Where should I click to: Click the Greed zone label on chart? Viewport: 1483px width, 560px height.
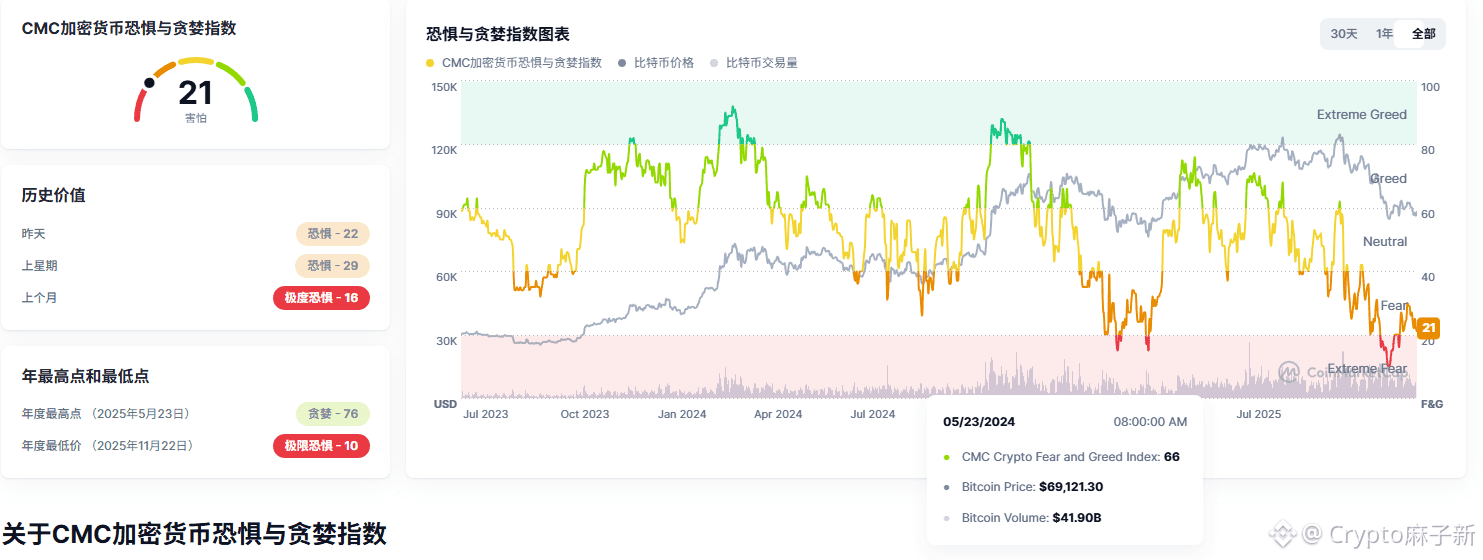click(1388, 179)
